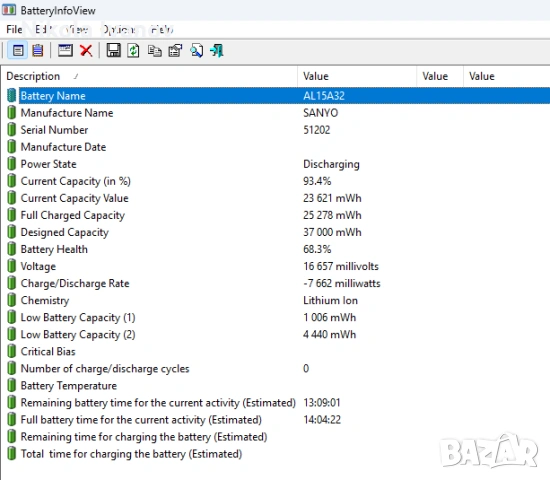Select the Manufacture Name row
Image resolution: width=550 pixels, height=480 pixels.
point(277,113)
